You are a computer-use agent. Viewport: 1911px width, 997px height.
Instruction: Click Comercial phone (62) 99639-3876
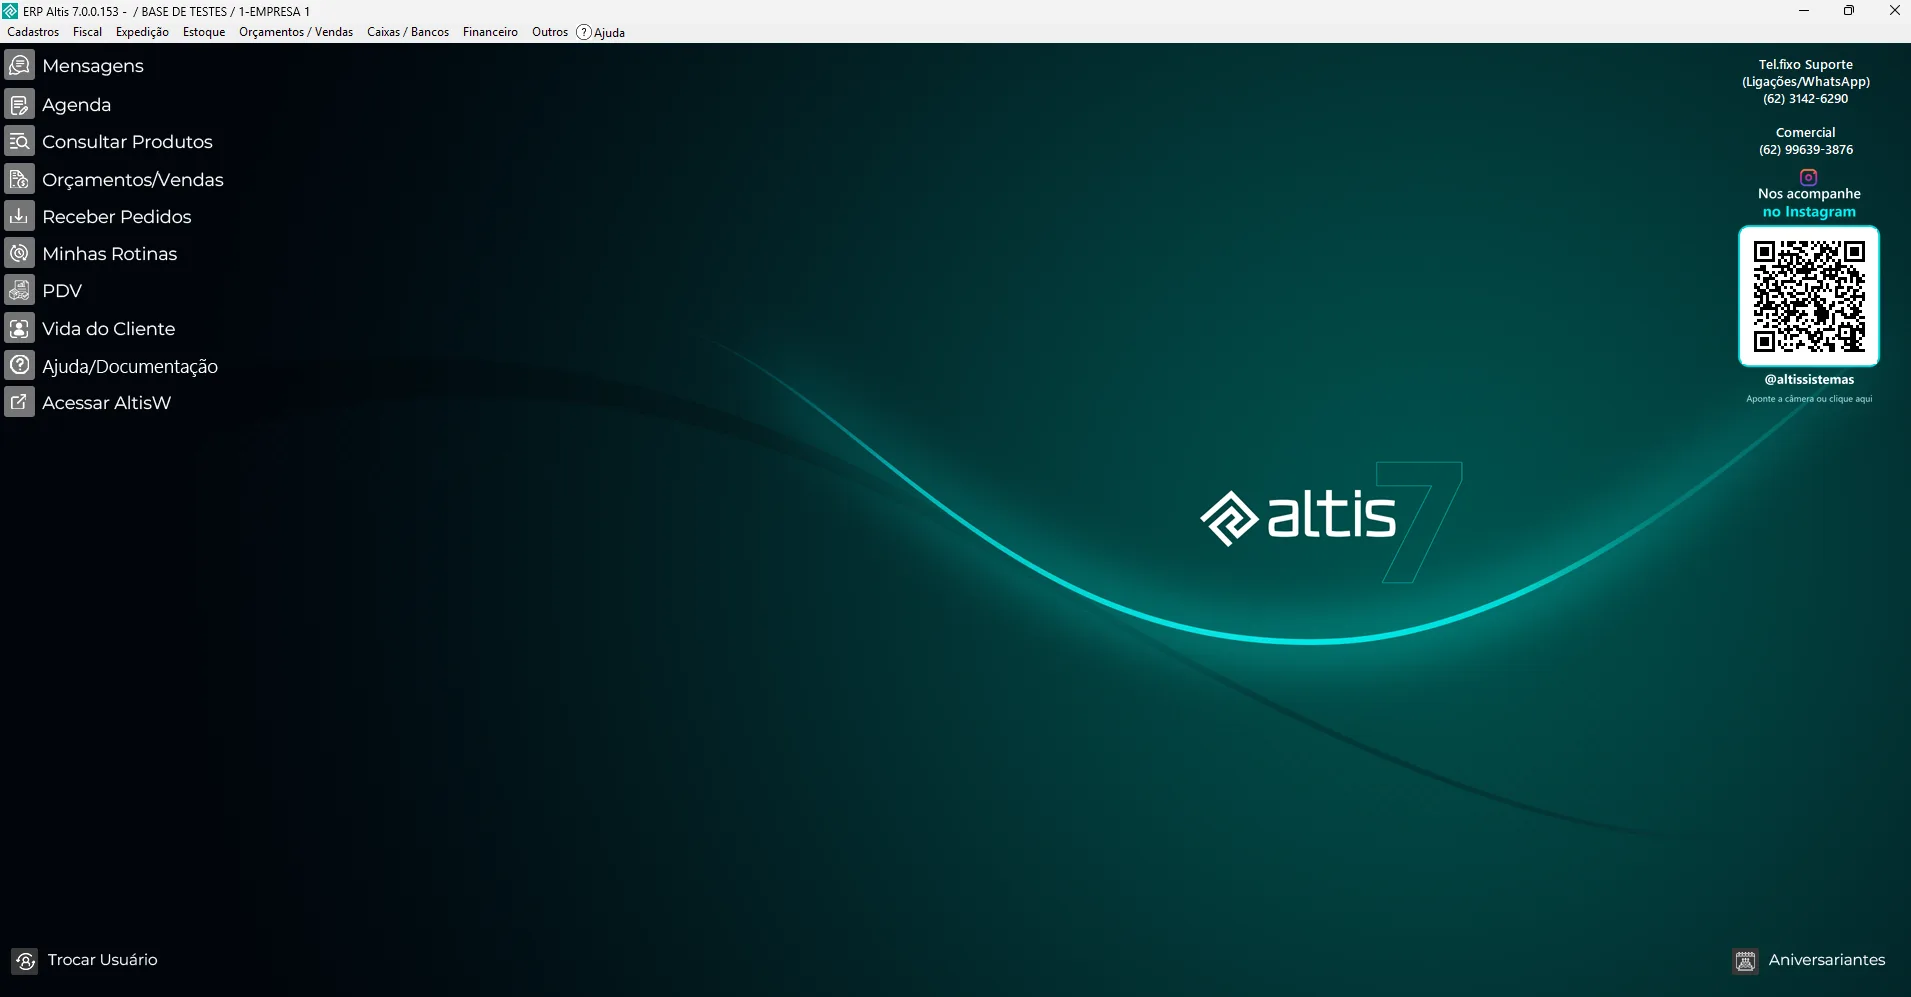click(1806, 150)
